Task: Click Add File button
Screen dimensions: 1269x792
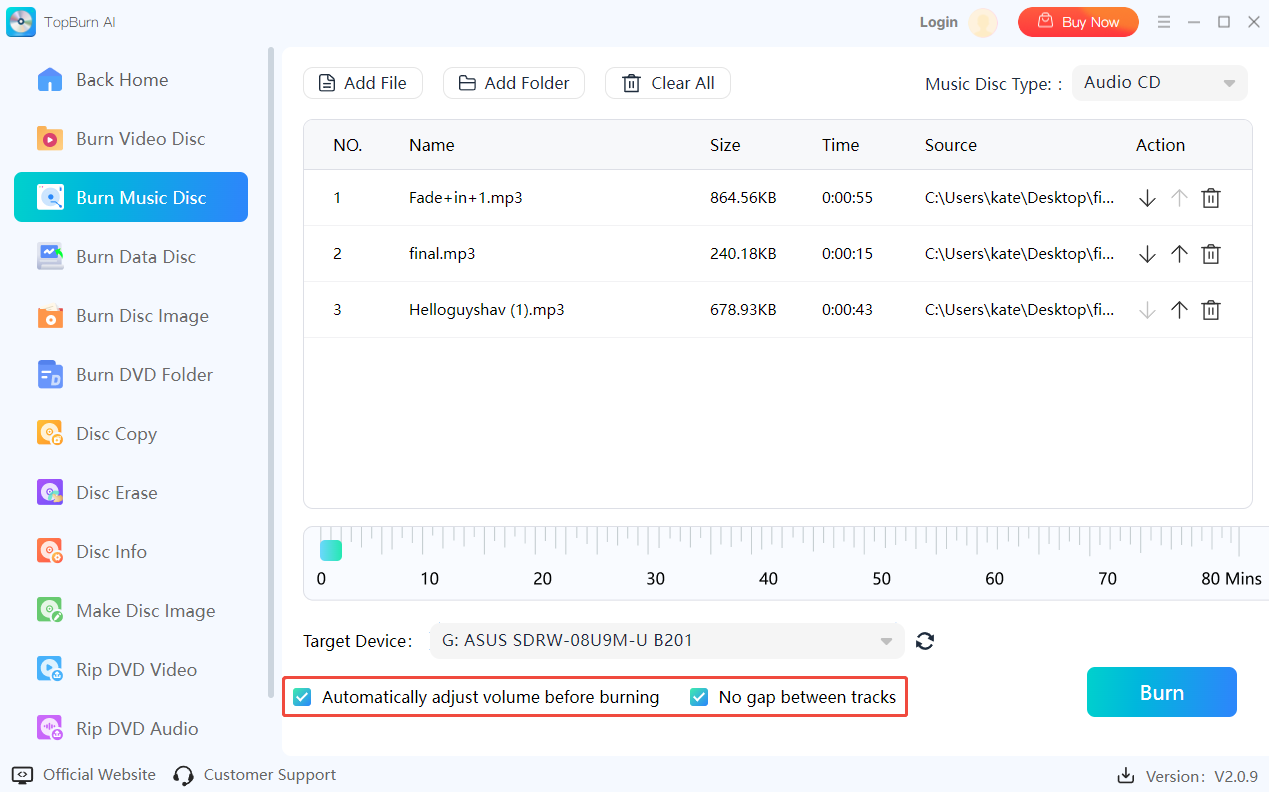Action: tap(362, 83)
